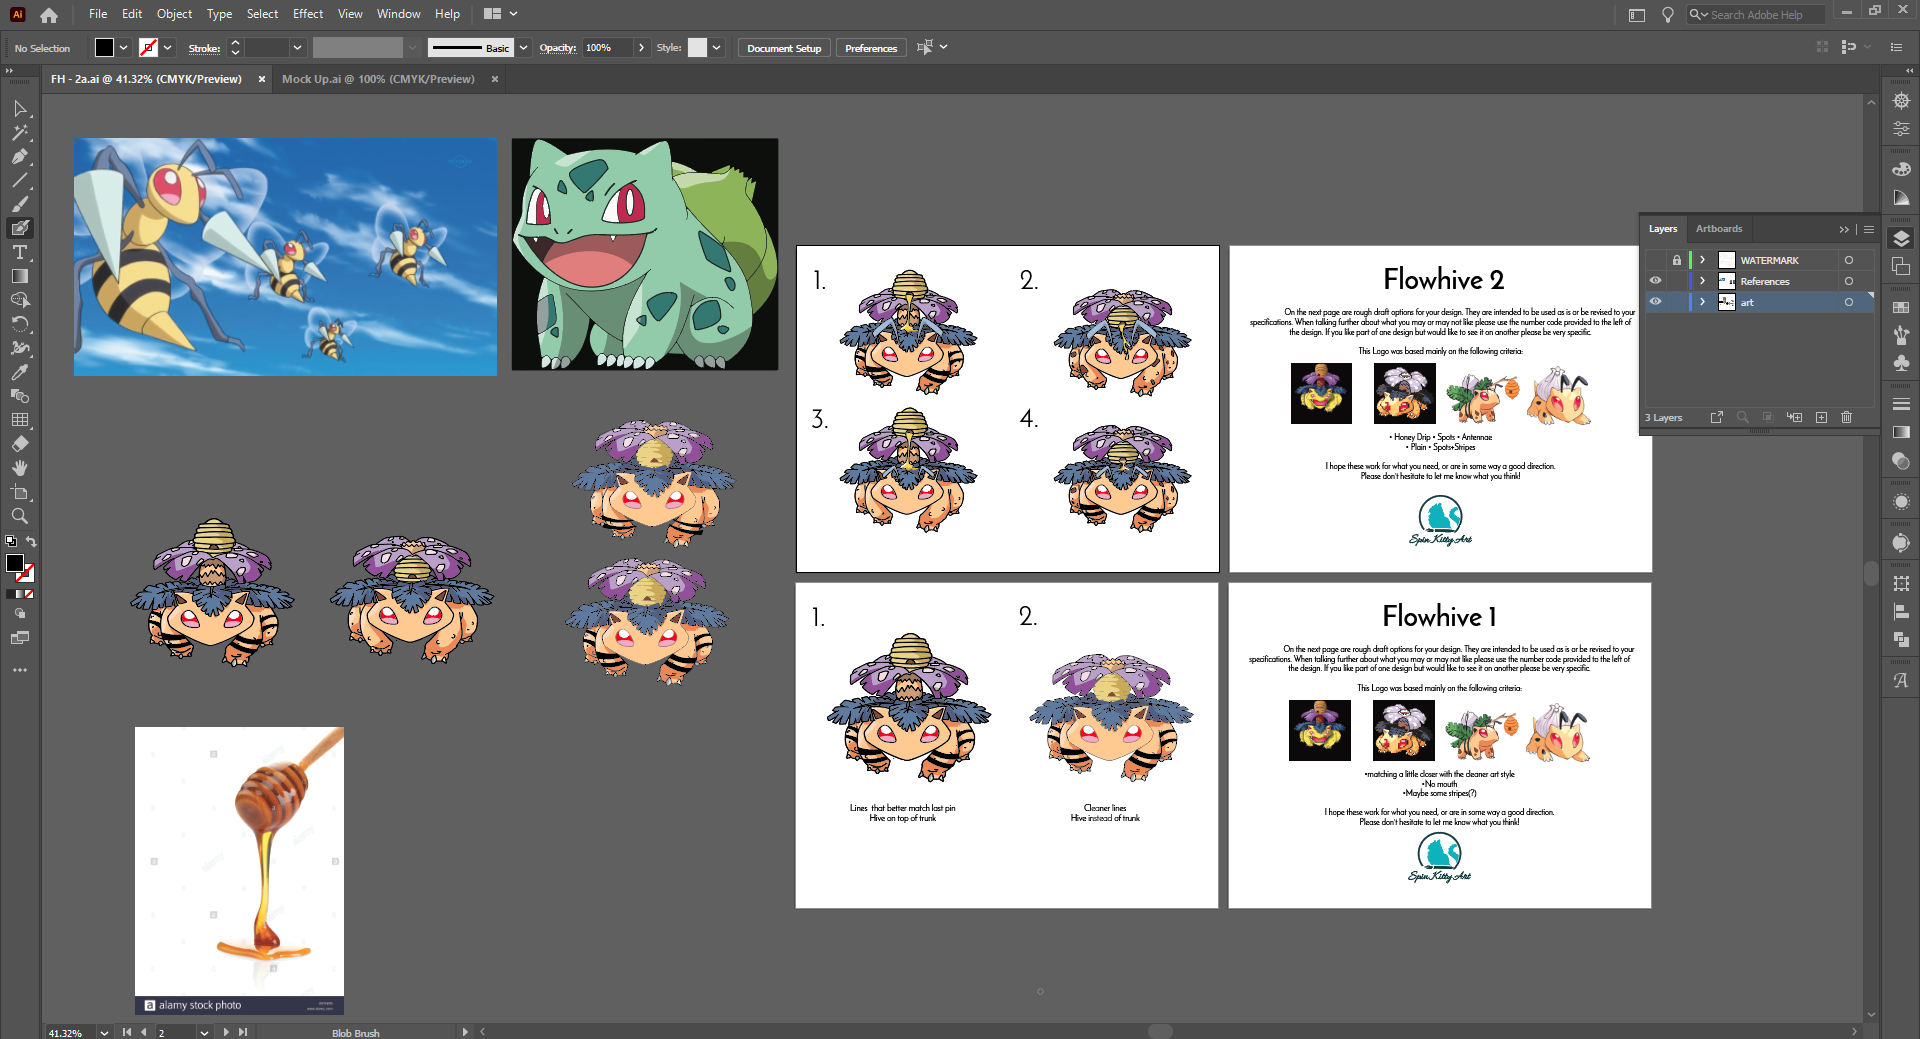Open the graphic Style dropdown
This screenshot has height=1039, width=1920.
pos(717,48)
